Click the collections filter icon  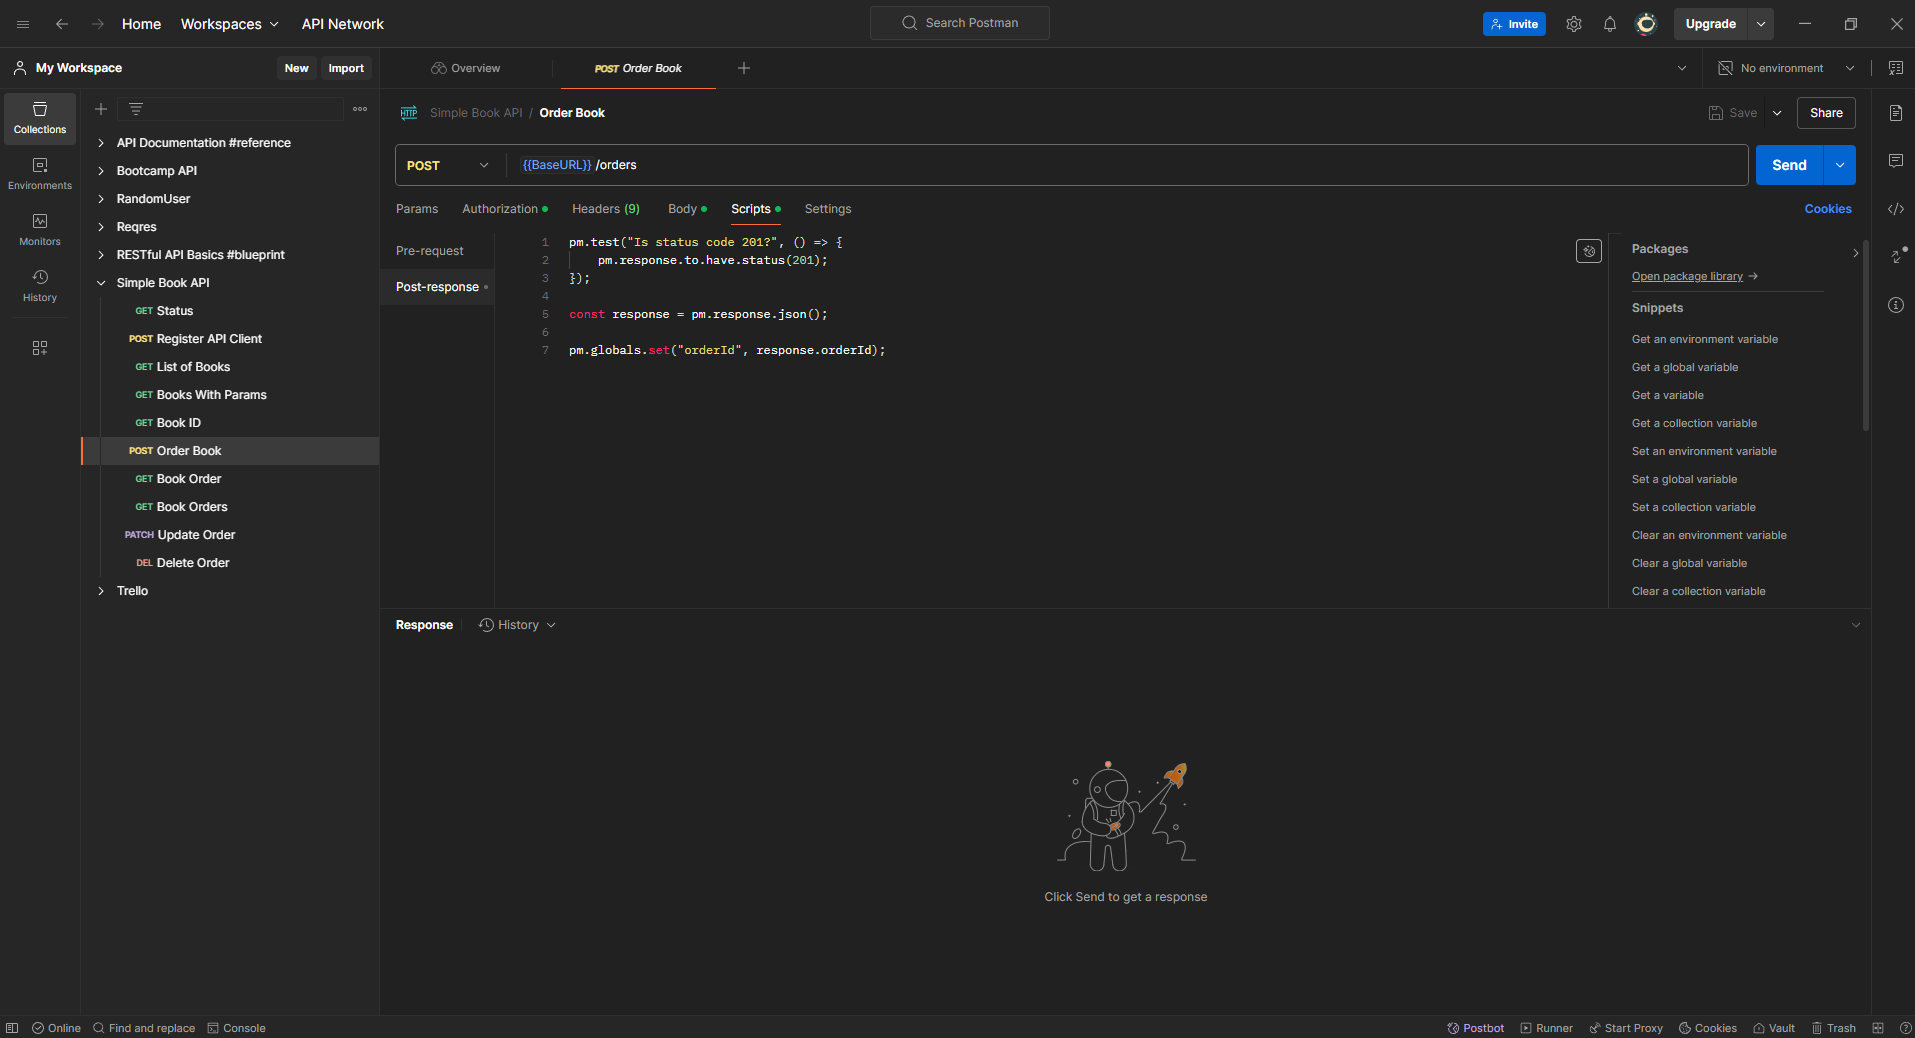click(x=136, y=109)
